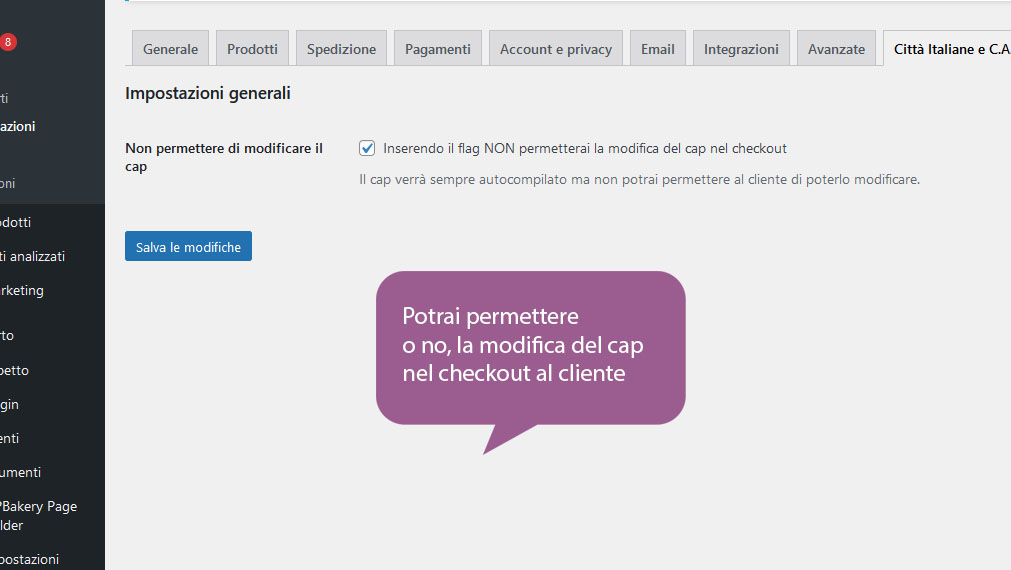Viewport: 1011px width, 570px height.
Task: Open the Generale settings tab
Action: pos(170,48)
